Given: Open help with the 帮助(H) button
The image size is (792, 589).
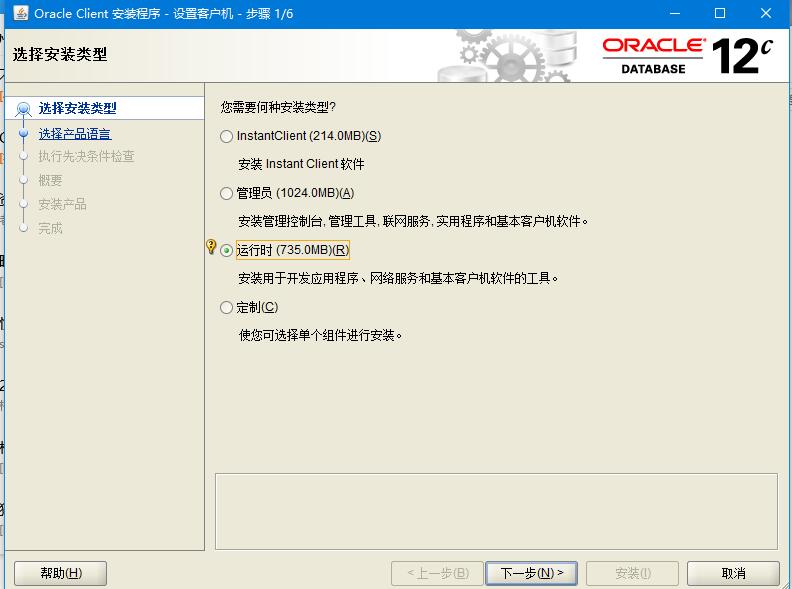Looking at the screenshot, I should tap(61, 573).
